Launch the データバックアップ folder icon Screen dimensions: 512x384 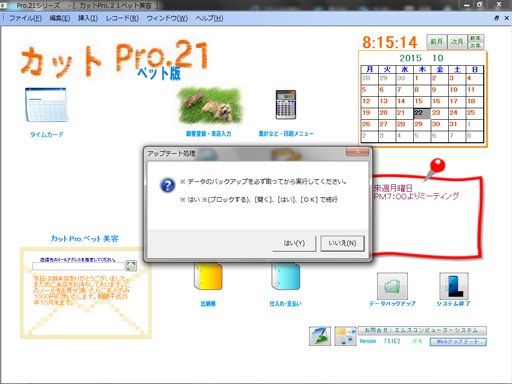(392, 286)
